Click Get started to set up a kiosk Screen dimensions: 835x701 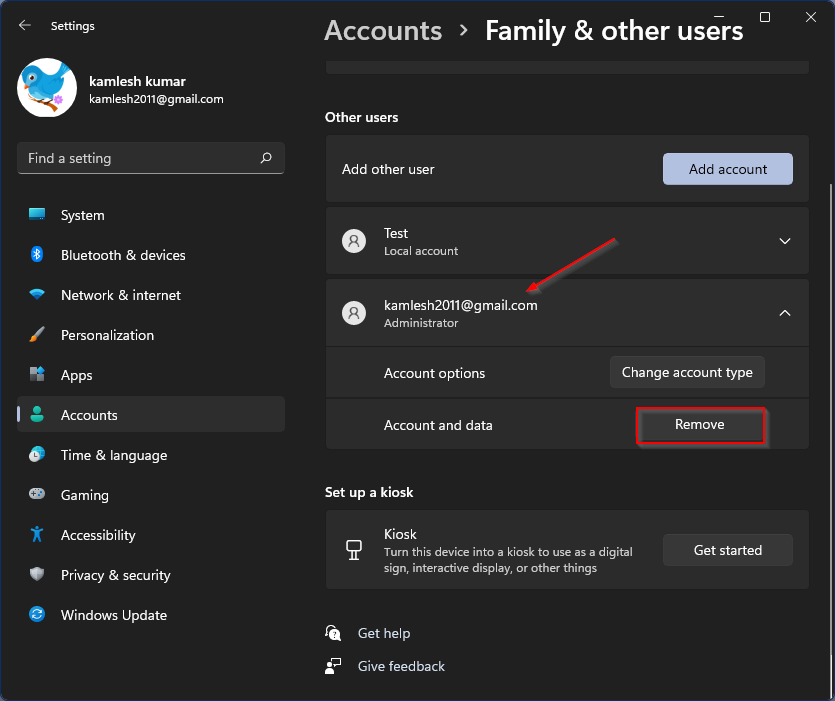pyautogui.click(x=727, y=550)
